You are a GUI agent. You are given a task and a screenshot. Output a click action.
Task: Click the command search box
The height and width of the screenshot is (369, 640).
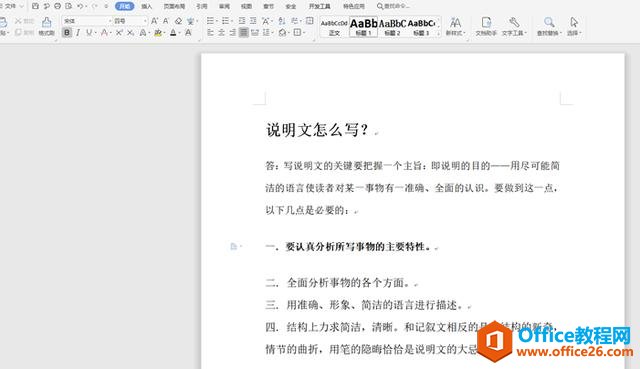(393, 6)
